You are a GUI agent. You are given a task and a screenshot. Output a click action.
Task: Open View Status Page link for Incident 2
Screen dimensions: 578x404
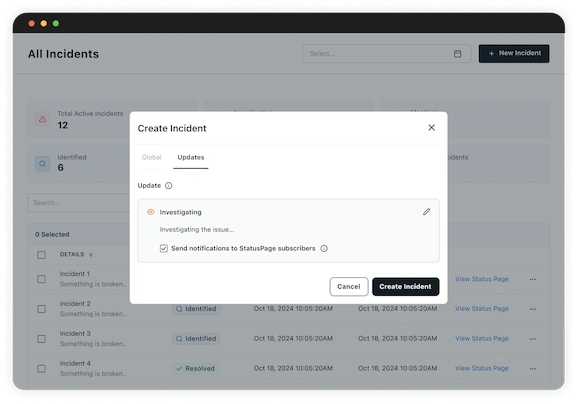[x=482, y=309]
